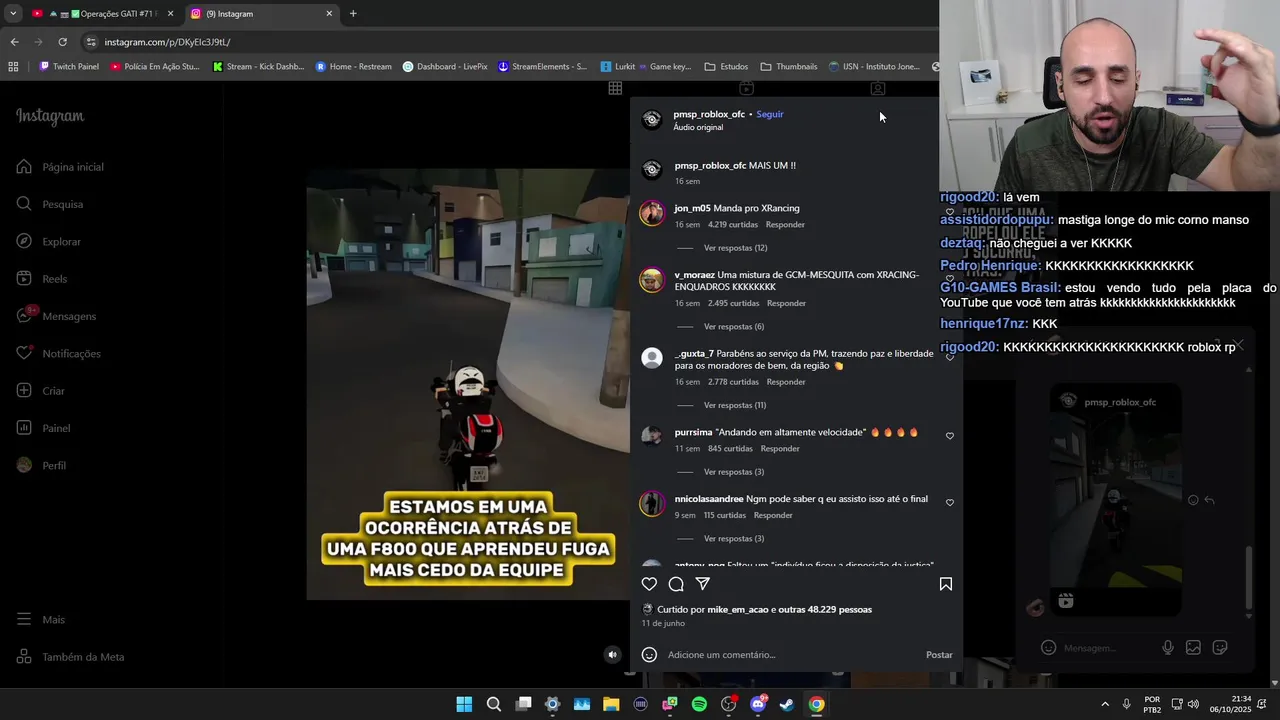1280x720 pixels.
Task: Expand Ver respostas (3) under nnicolasaandree comment
Action: coord(734,539)
